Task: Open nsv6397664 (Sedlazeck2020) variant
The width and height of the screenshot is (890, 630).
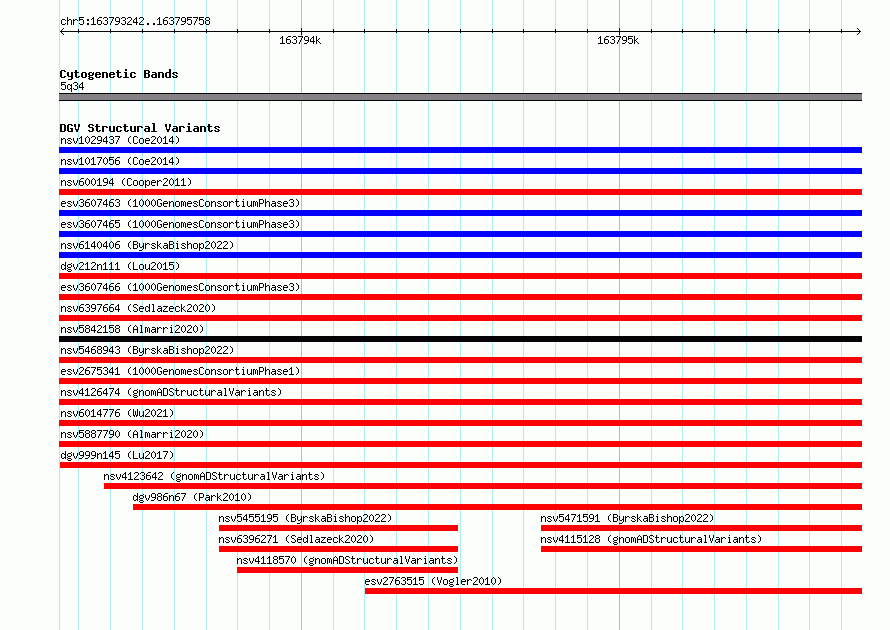Action: [x=138, y=308]
